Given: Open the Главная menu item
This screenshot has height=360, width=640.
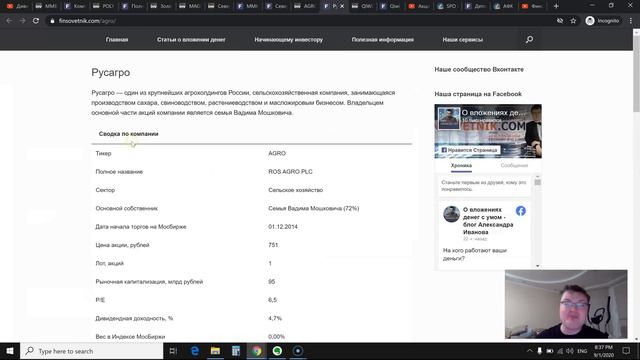Looking at the screenshot, I should [x=117, y=40].
